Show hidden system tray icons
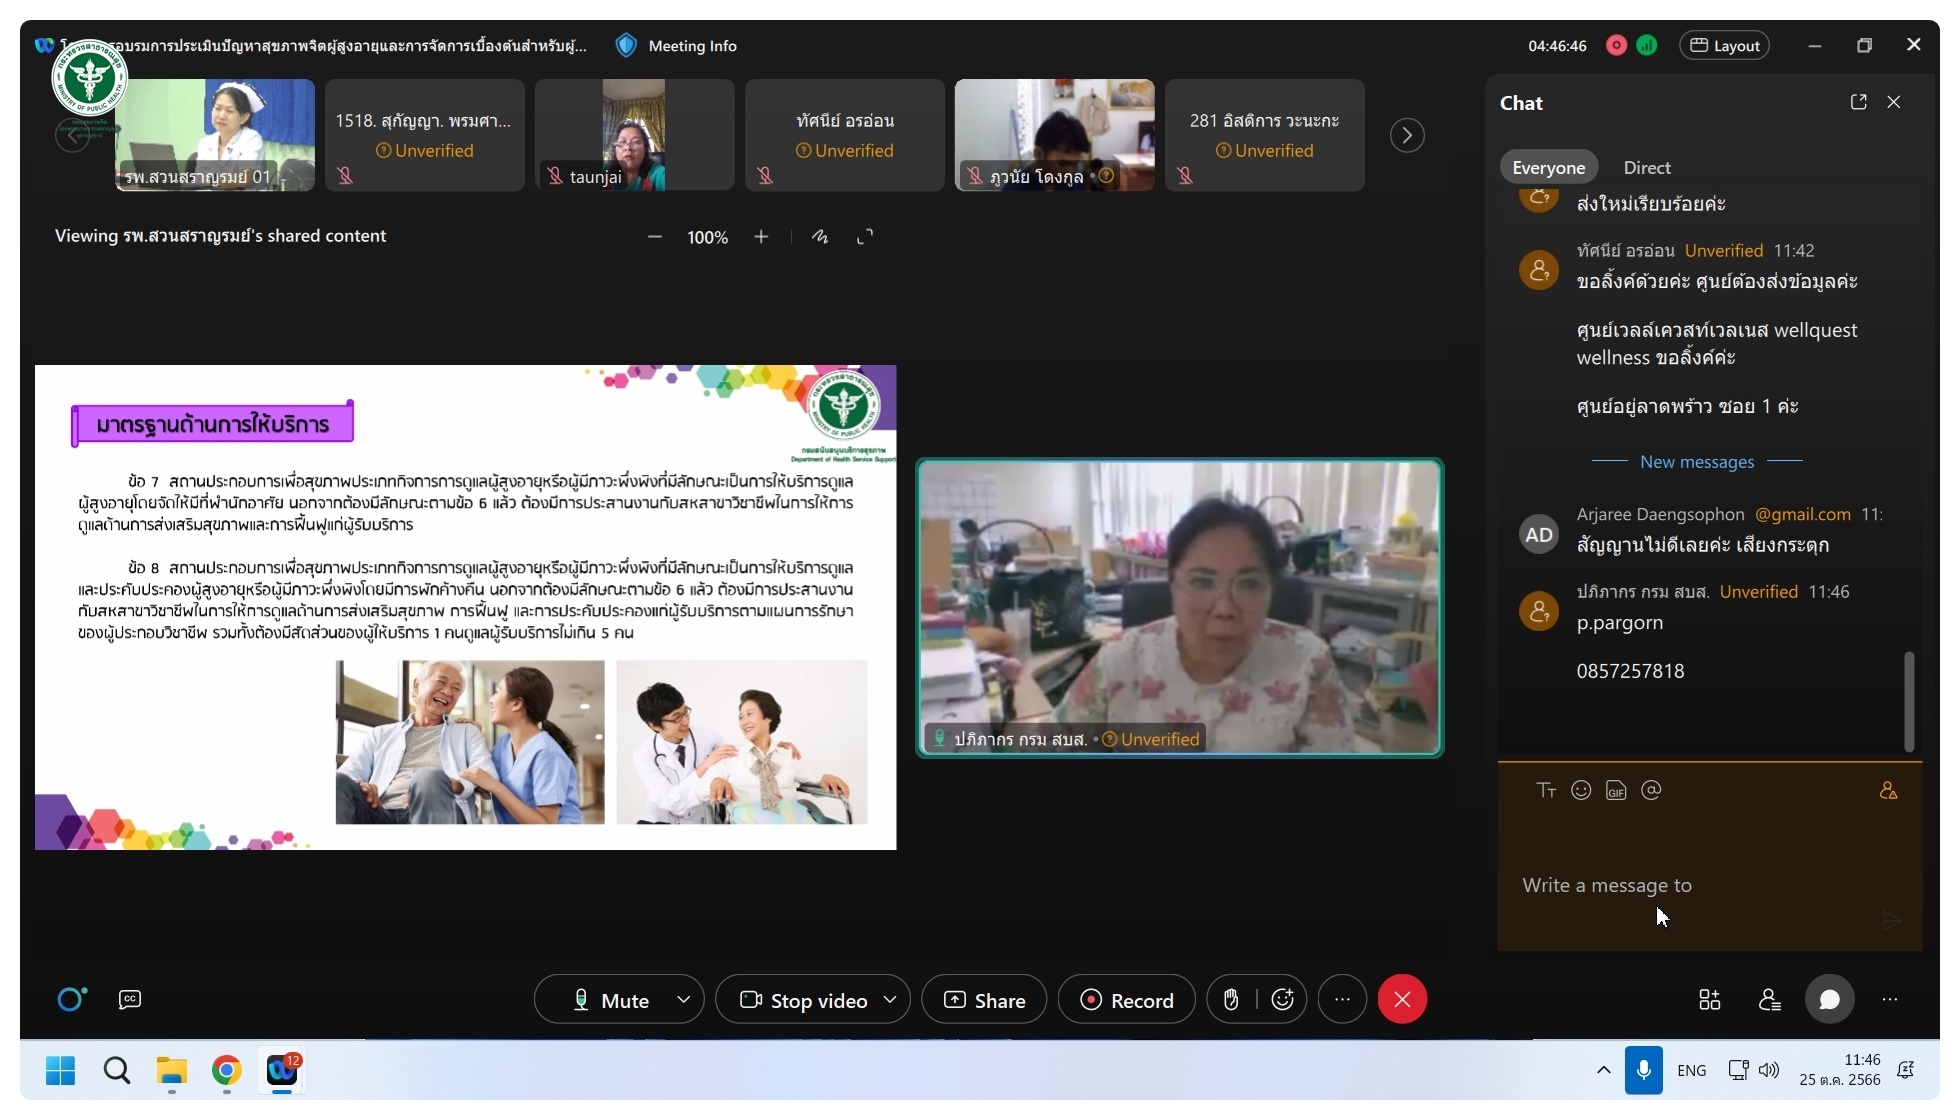 (1603, 1071)
